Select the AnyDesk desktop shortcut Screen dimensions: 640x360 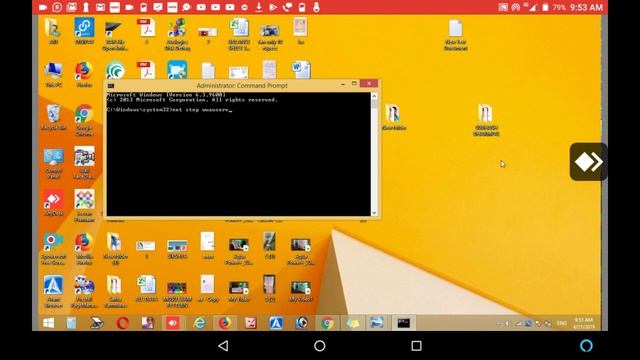coord(53,203)
